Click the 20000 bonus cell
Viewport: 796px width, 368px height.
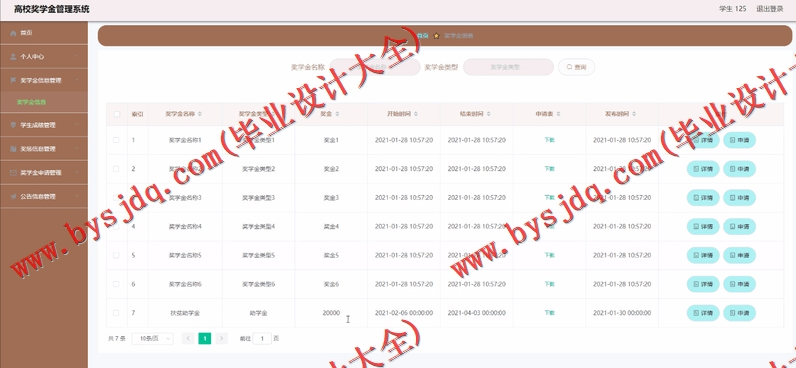331,313
